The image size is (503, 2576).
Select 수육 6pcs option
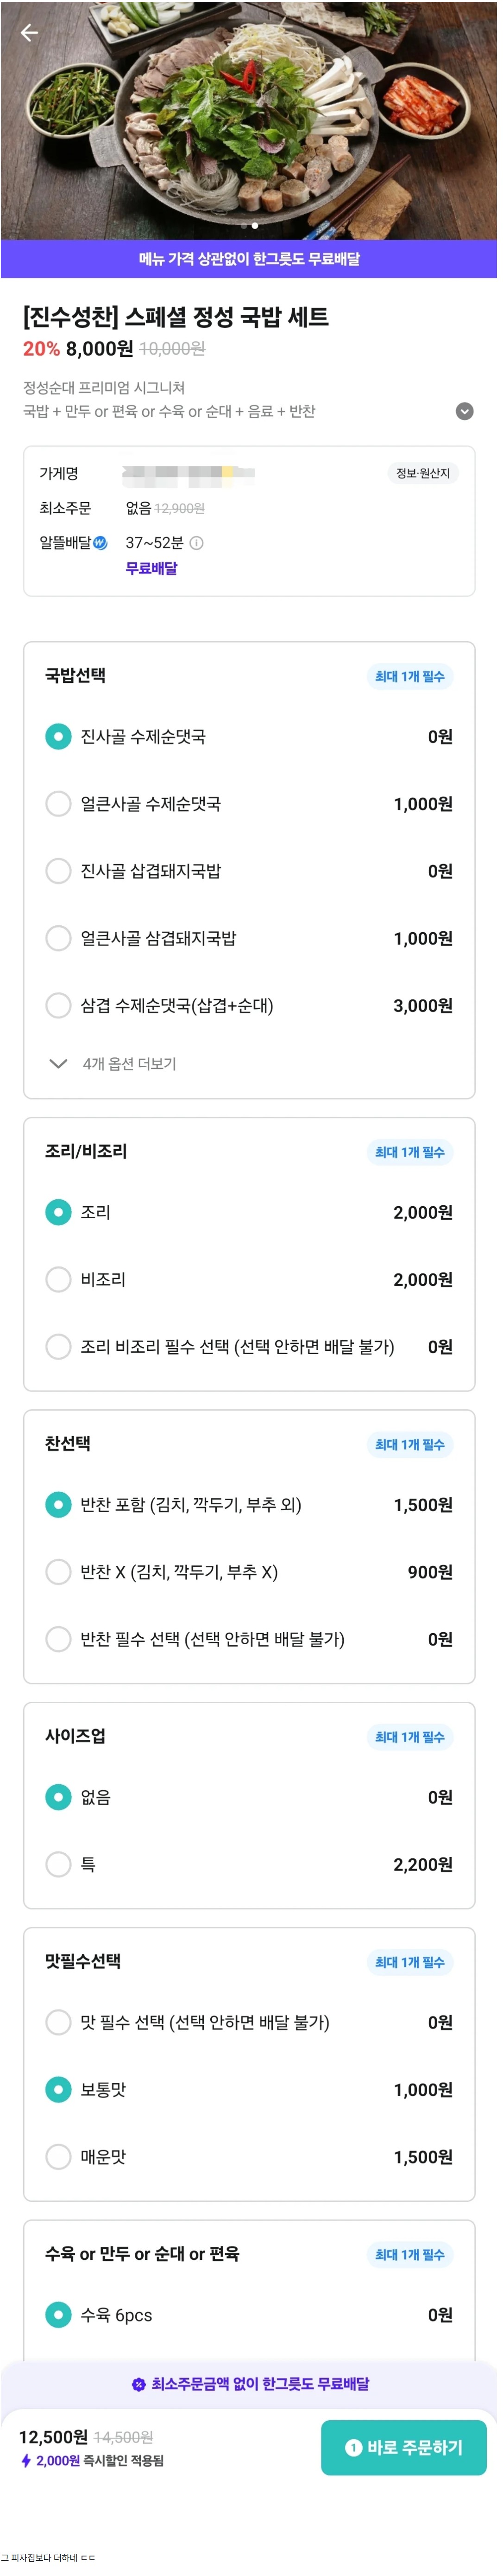click(x=251, y=2340)
